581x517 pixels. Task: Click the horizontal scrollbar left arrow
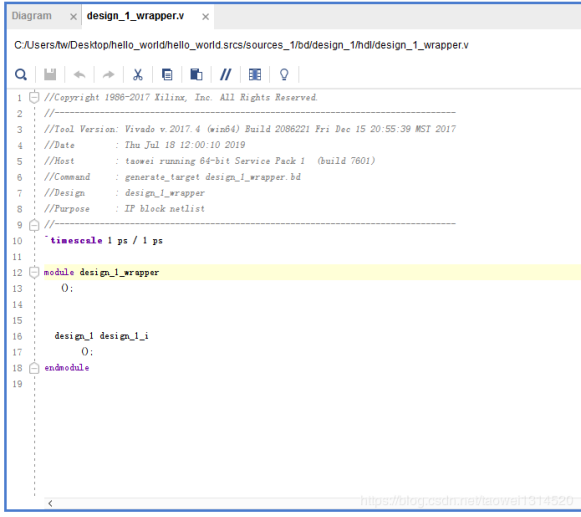pyautogui.click(x=50, y=503)
